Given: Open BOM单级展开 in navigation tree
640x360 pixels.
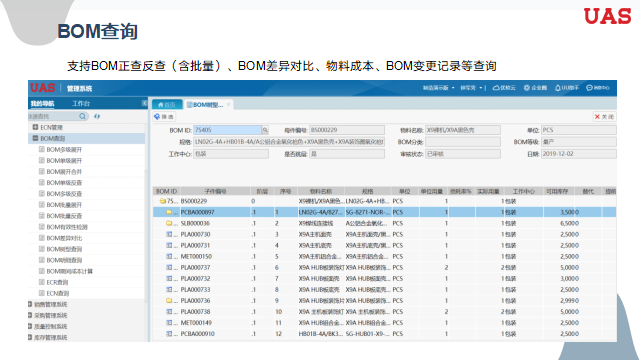Looking at the screenshot, I should (x=64, y=160).
